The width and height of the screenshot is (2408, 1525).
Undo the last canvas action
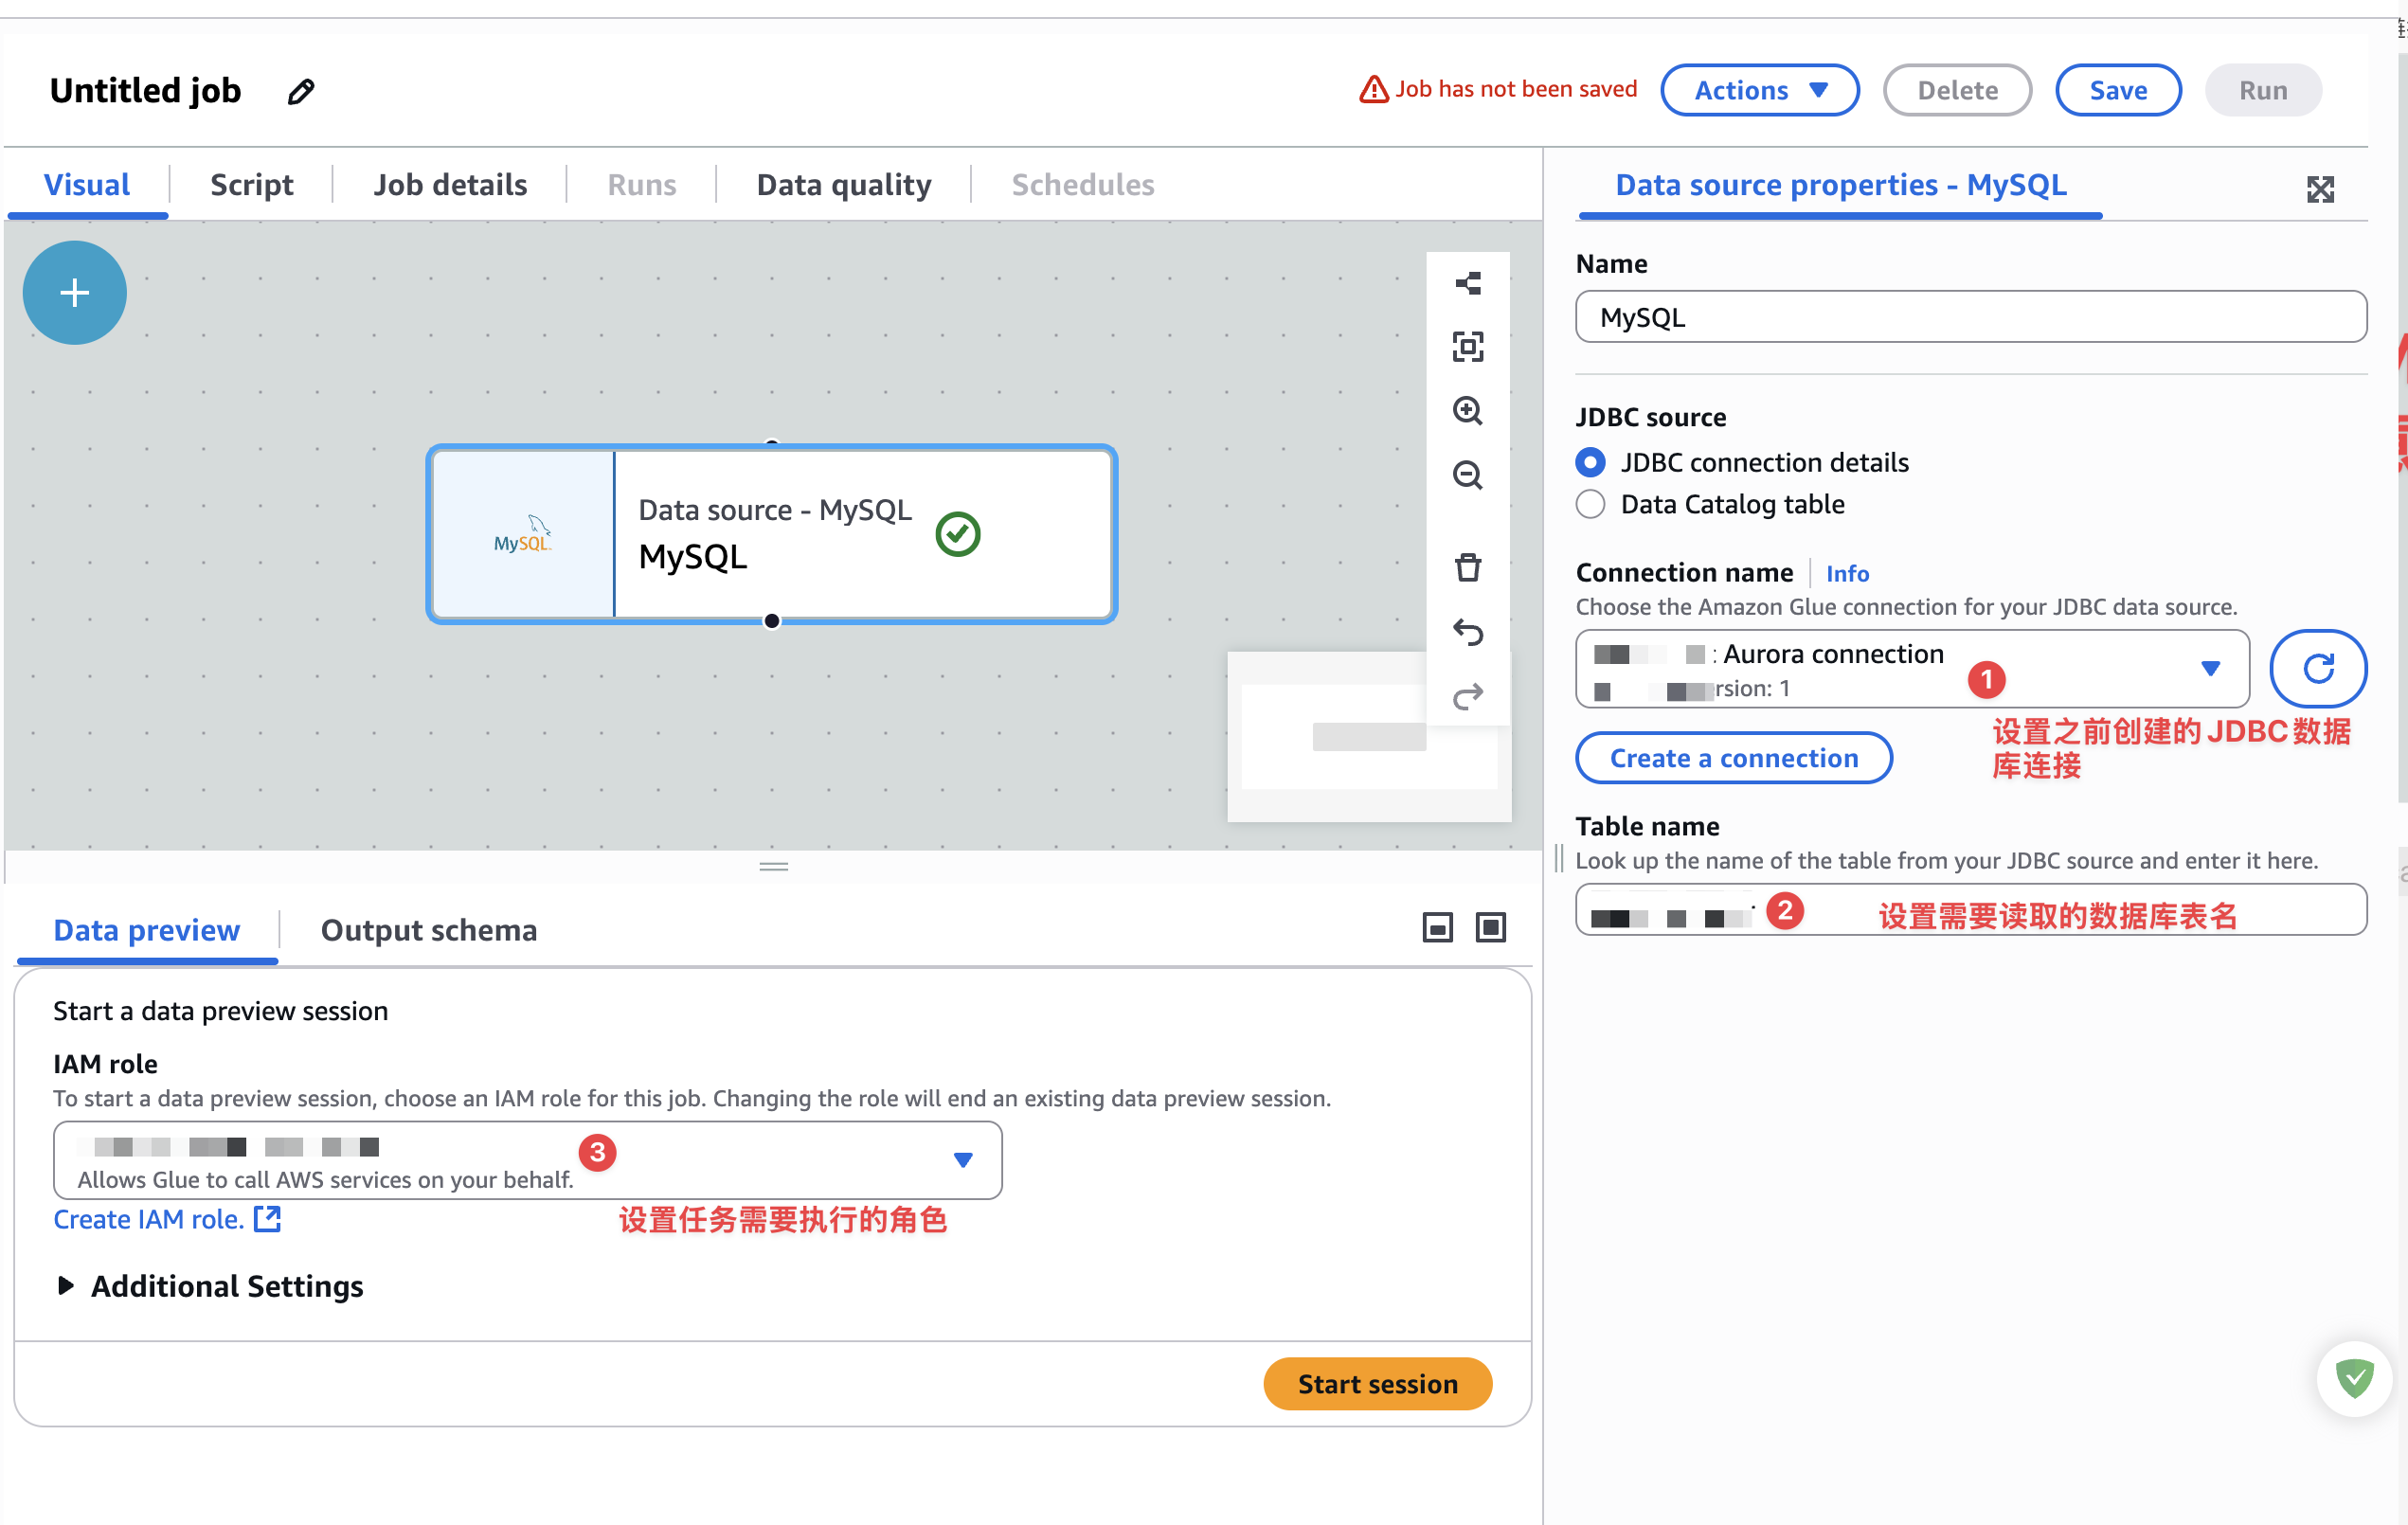tap(1467, 632)
